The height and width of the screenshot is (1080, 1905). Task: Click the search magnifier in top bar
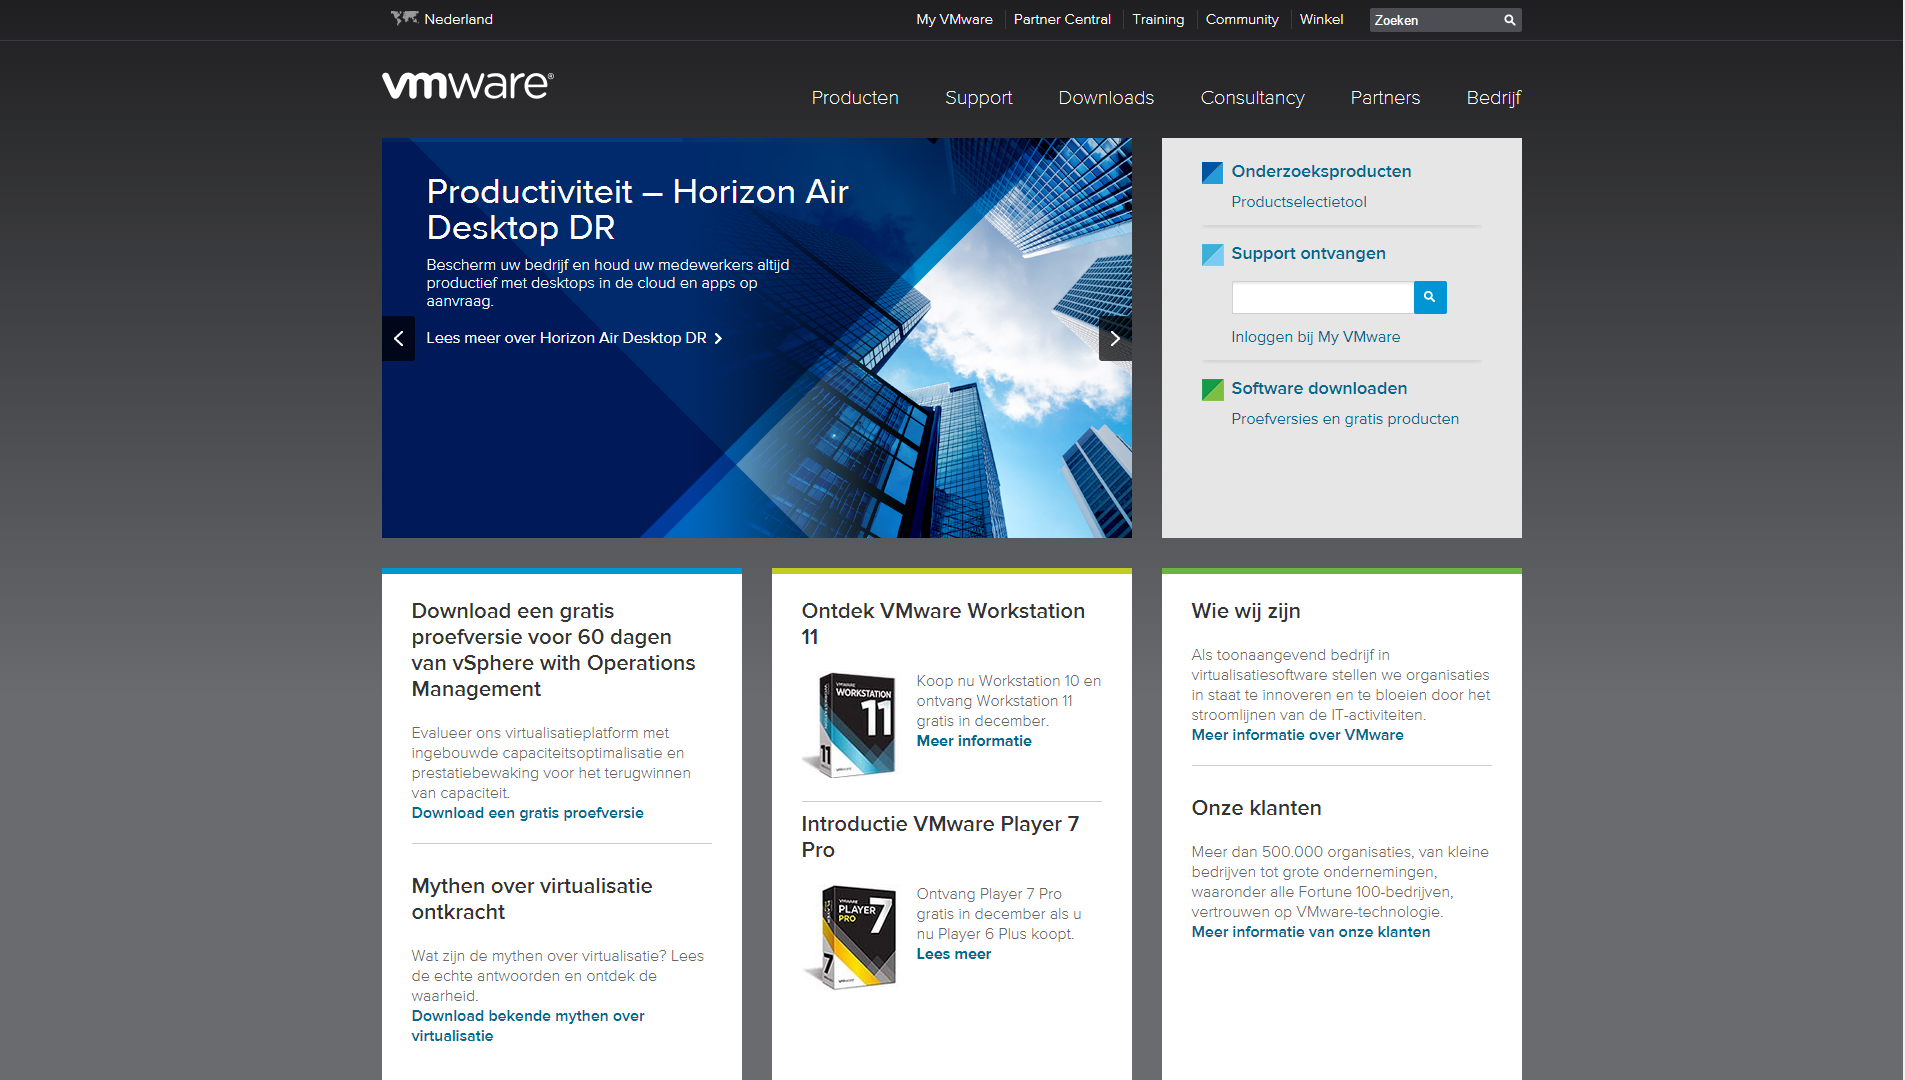(x=1509, y=20)
